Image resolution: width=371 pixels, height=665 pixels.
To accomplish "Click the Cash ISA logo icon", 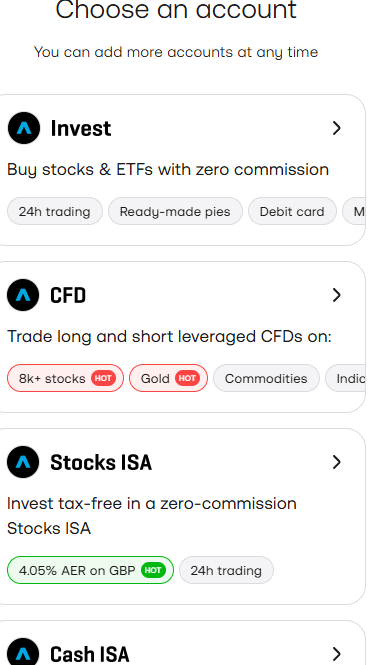I will point(23,651).
